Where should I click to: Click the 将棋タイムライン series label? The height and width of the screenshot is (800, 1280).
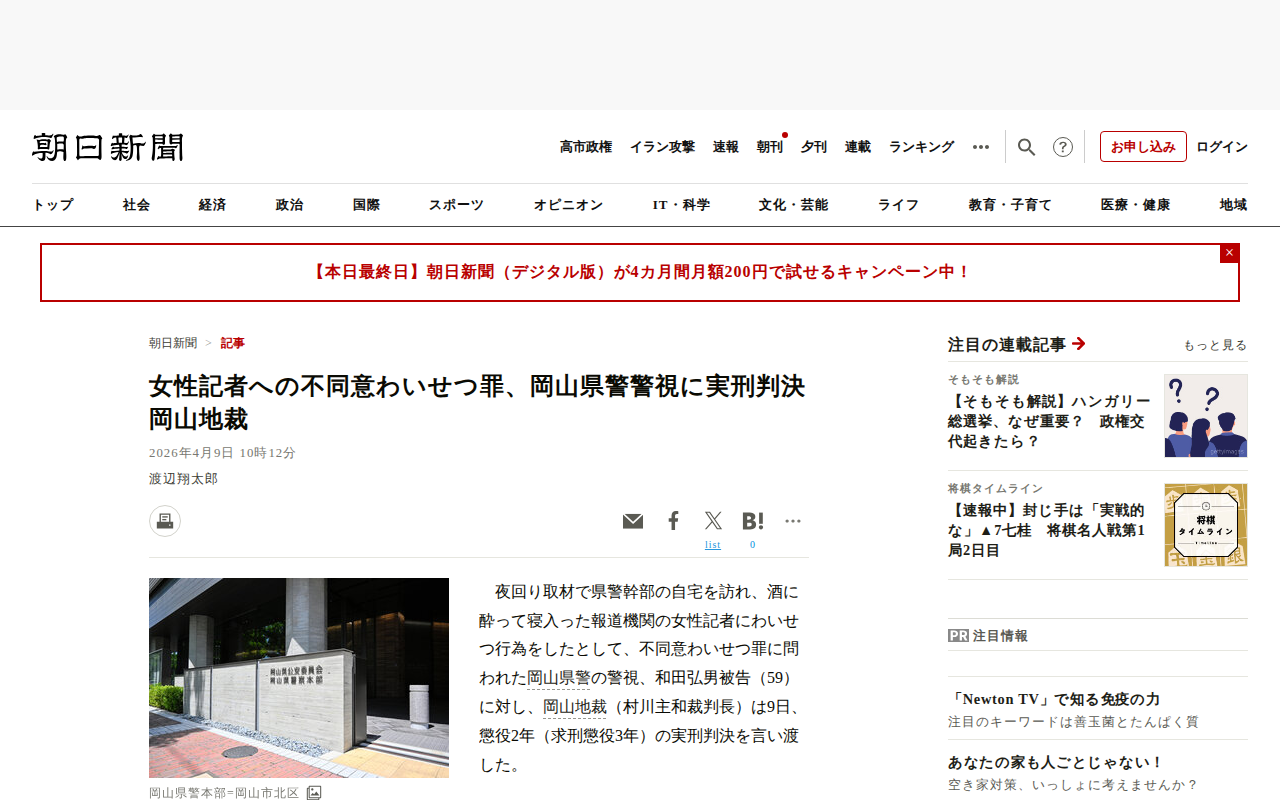[x=996, y=489]
